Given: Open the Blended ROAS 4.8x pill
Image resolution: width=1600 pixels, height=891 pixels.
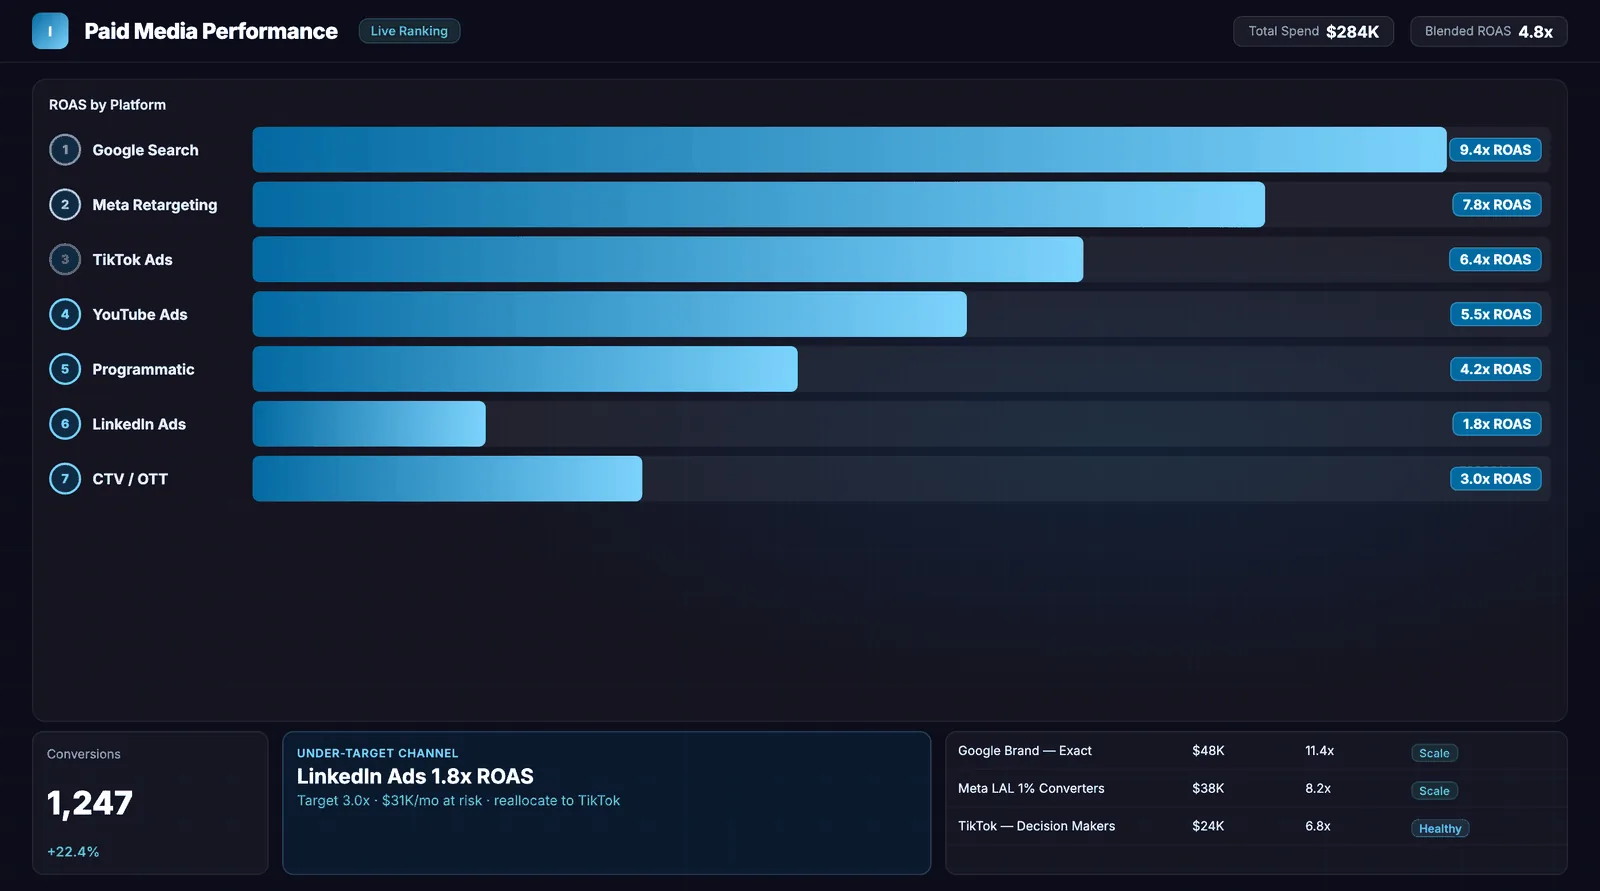Looking at the screenshot, I should pos(1488,31).
